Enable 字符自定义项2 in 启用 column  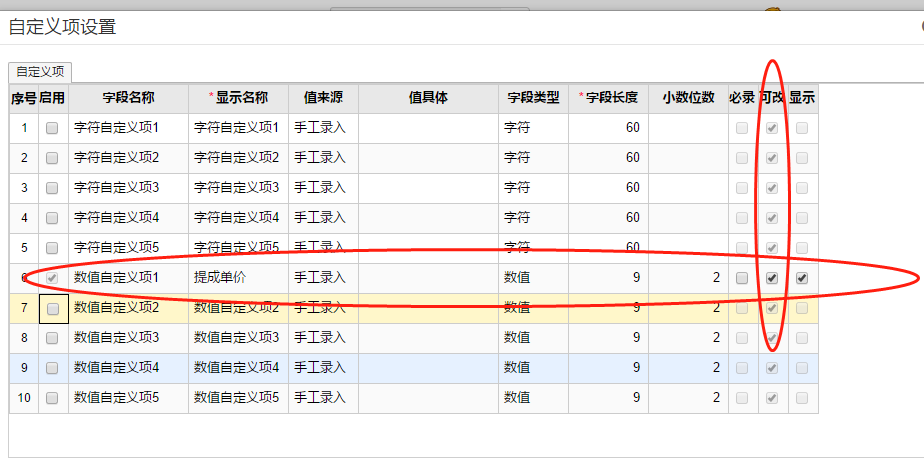(52, 158)
